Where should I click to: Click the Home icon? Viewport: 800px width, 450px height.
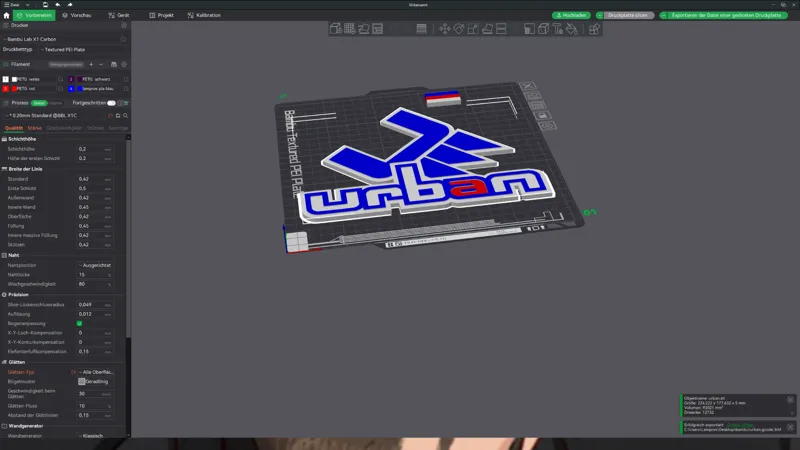(x=6, y=15)
